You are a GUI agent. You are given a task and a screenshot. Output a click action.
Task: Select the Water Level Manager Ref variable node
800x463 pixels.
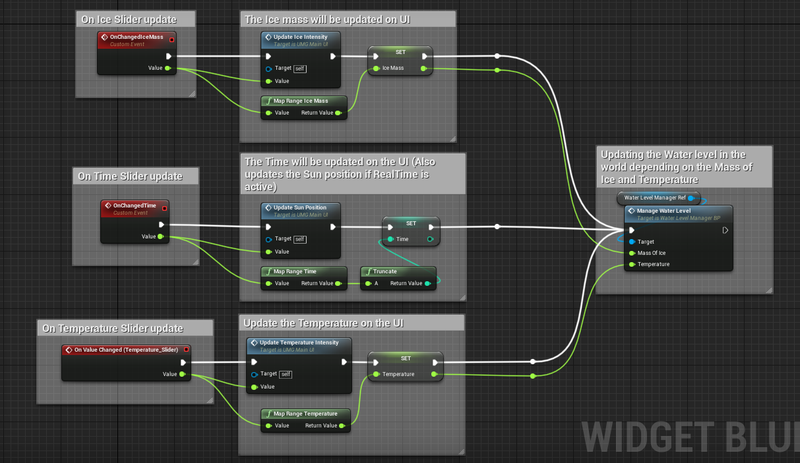click(658, 198)
